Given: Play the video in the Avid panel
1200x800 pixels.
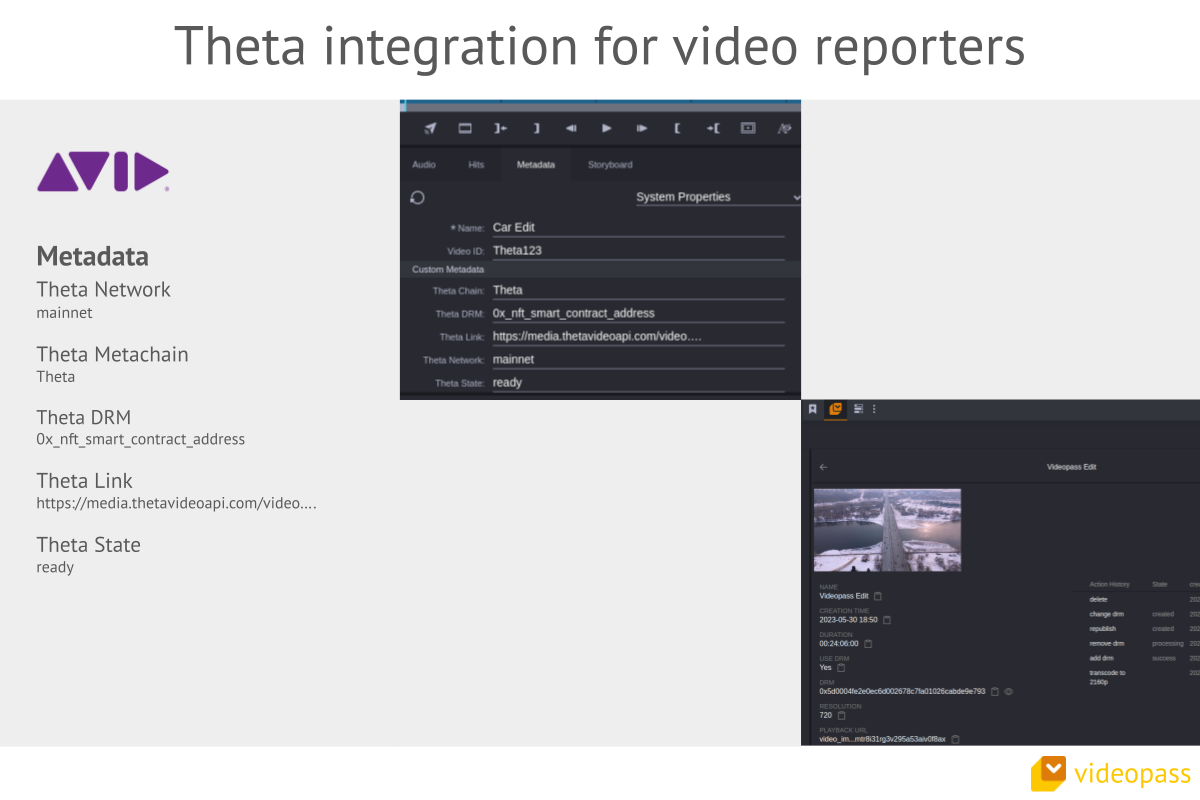Looking at the screenshot, I should coord(606,128).
